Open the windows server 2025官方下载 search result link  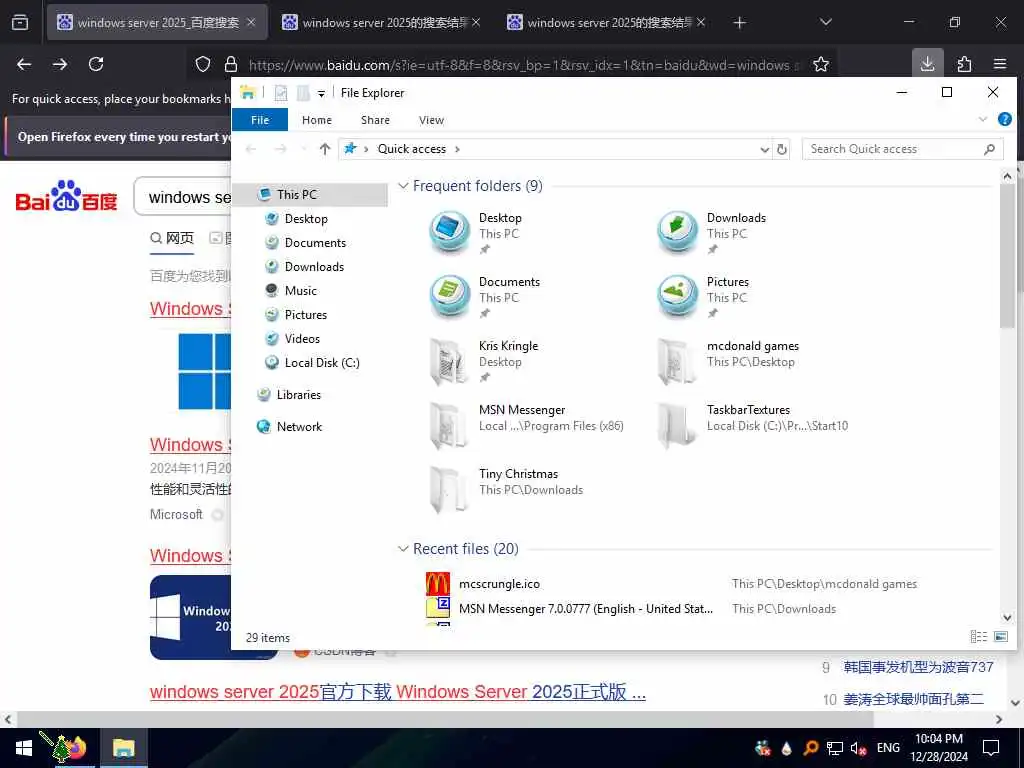[x=398, y=692]
